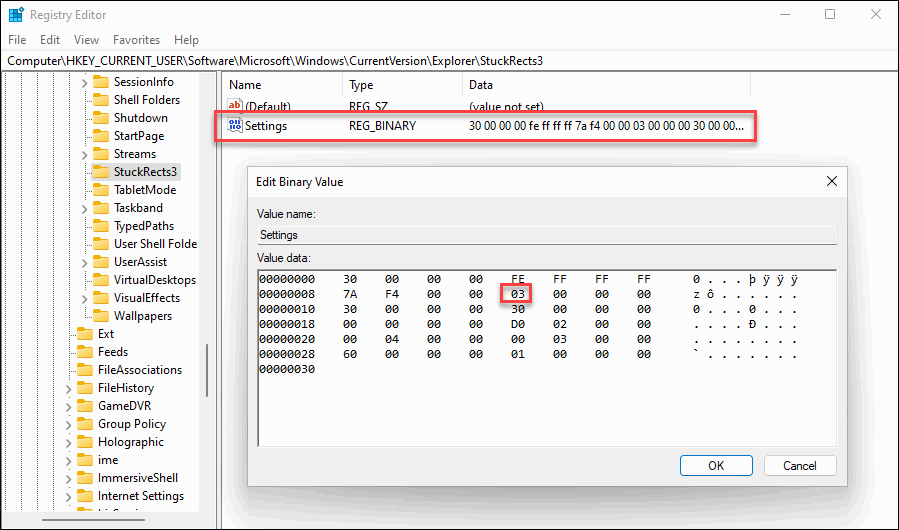
Task: Select the Internet Settings tree item
Action: [x=141, y=496]
